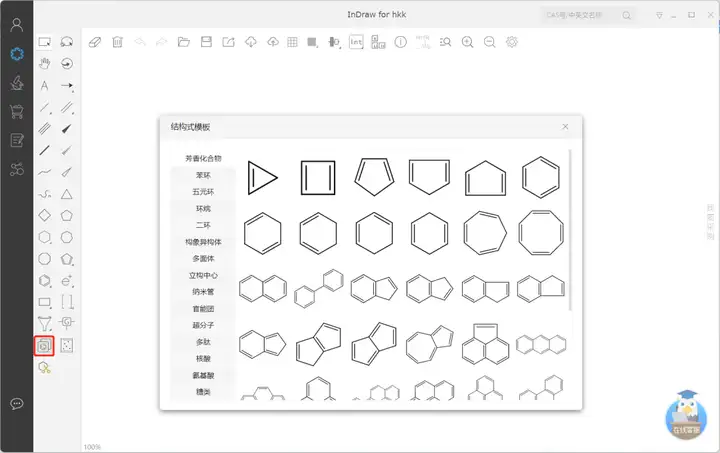This screenshot has width=720, height=453.
Task: Click the info circle icon
Action: pos(400,42)
